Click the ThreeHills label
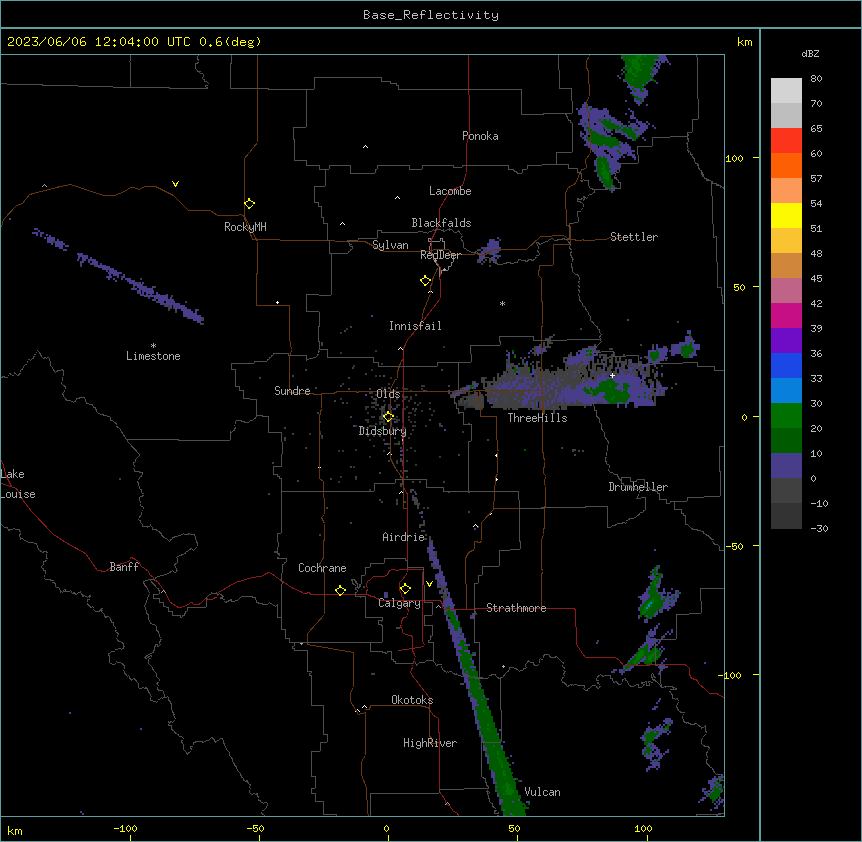 point(537,418)
